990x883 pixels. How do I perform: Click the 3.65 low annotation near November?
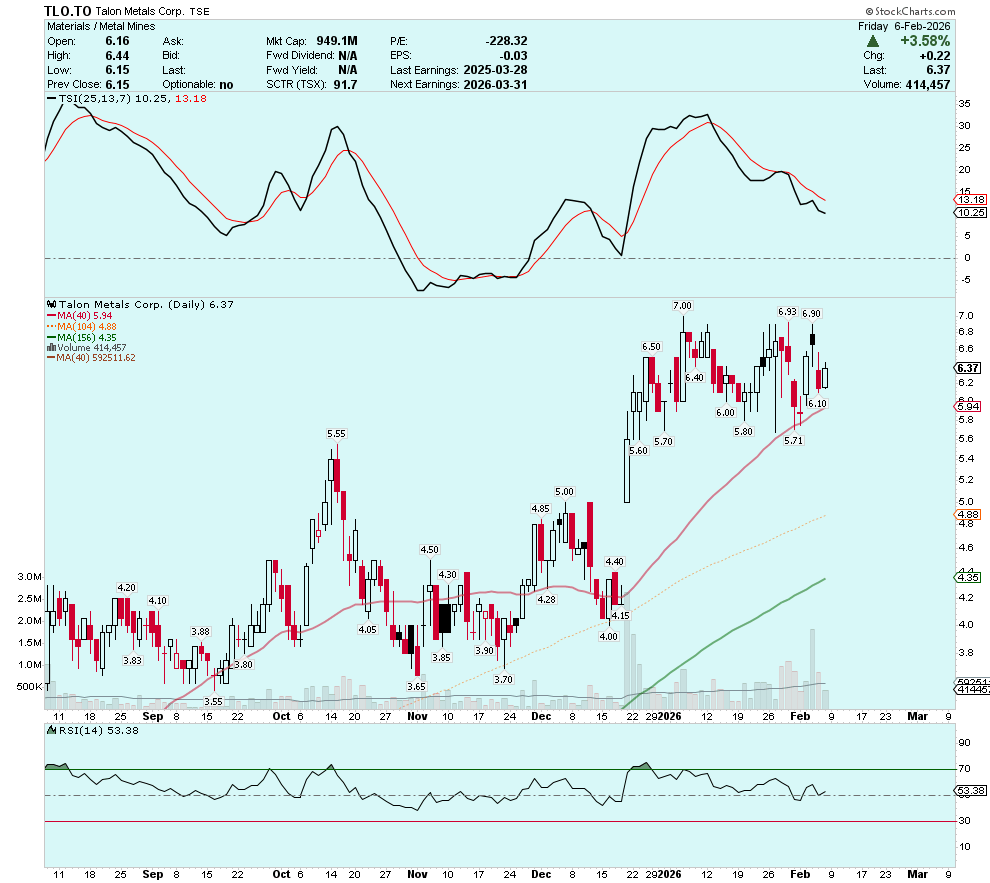tap(416, 687)
